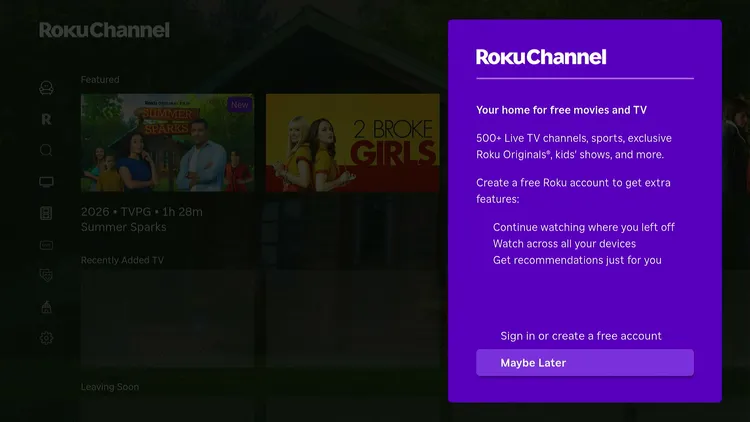Open the armchair Home icon in sidebar
750x422 pixels.
[x=46, y=88]
